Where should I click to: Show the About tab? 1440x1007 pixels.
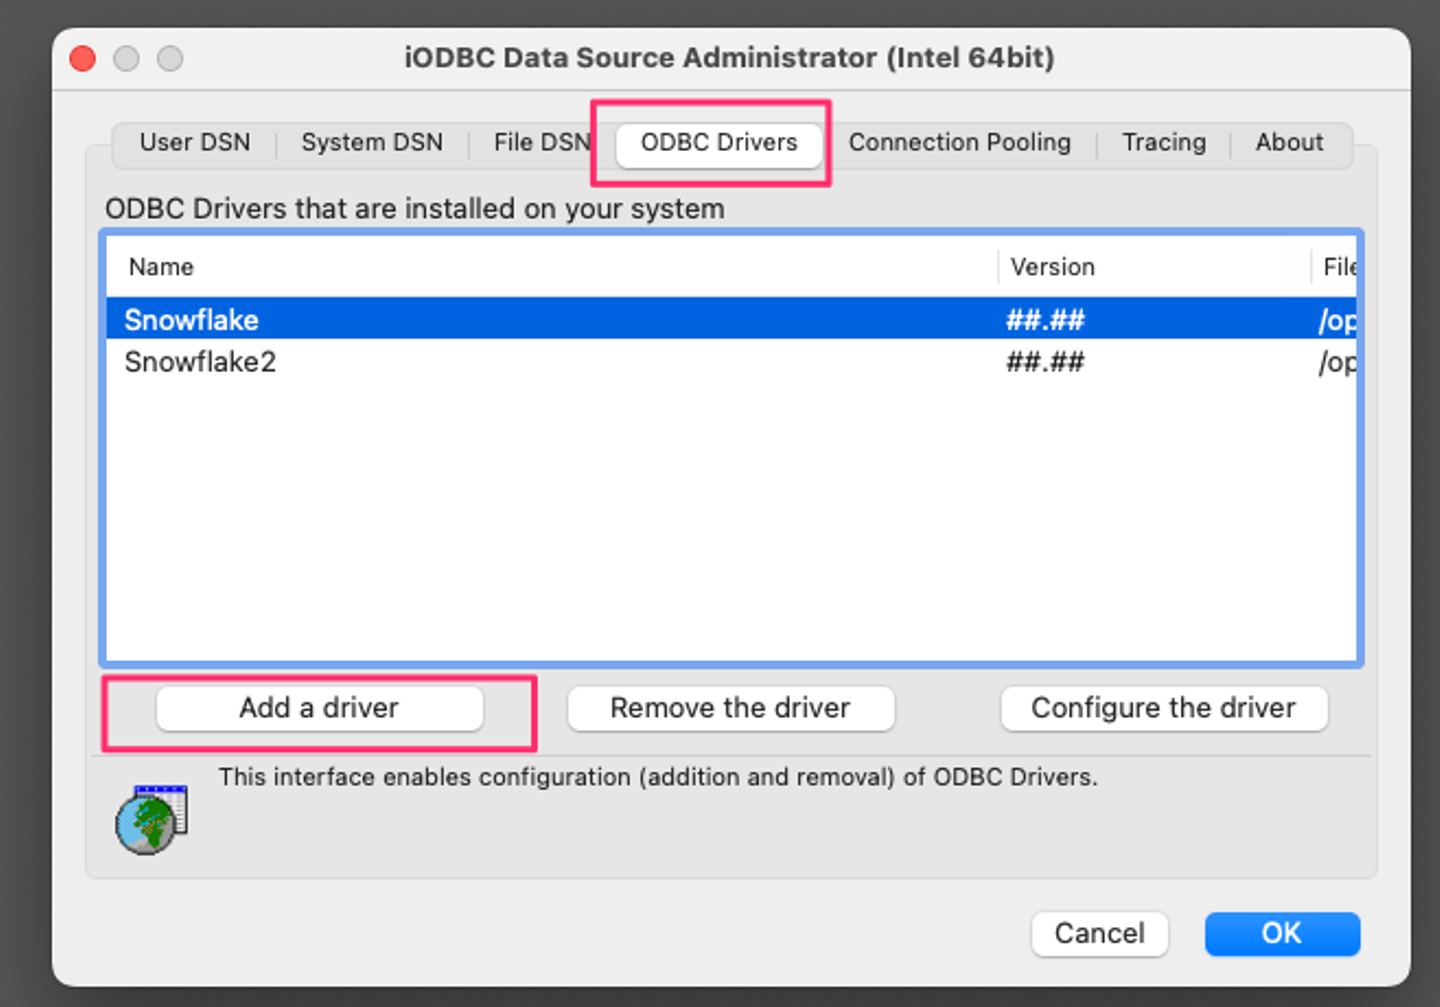1289,143
